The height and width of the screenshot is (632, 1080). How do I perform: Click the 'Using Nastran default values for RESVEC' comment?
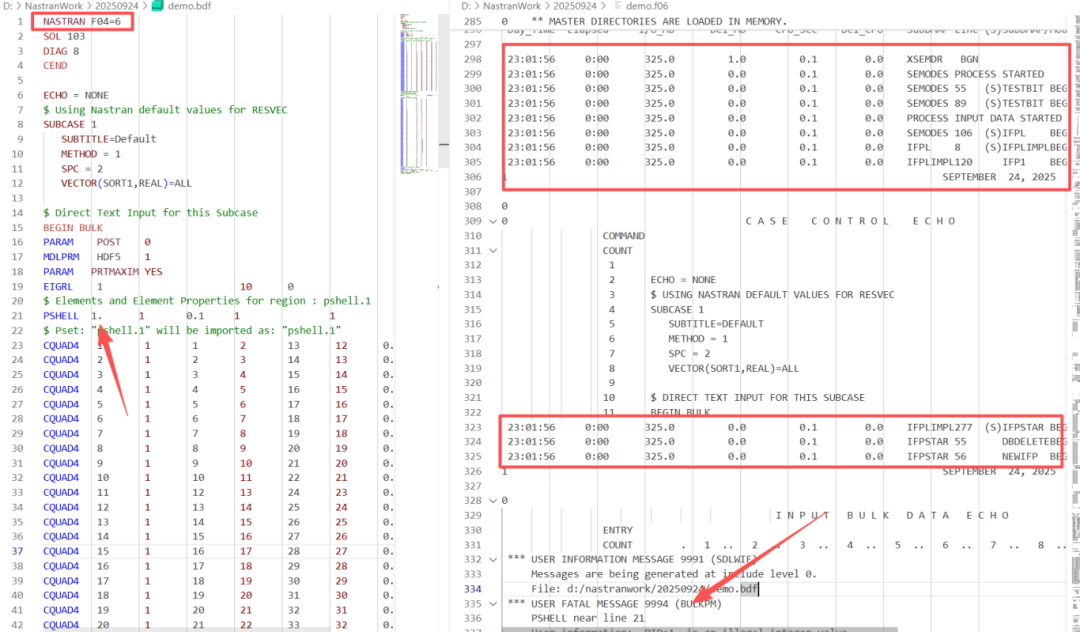pos(165,109)
